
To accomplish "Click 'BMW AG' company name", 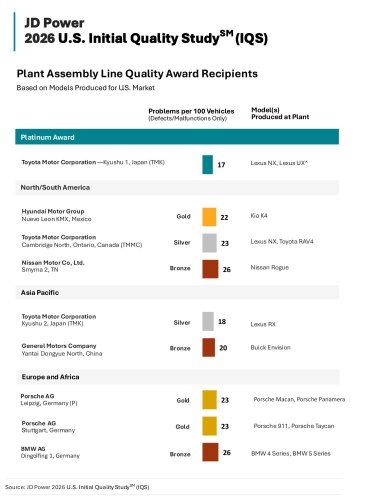I will [33, 449].
